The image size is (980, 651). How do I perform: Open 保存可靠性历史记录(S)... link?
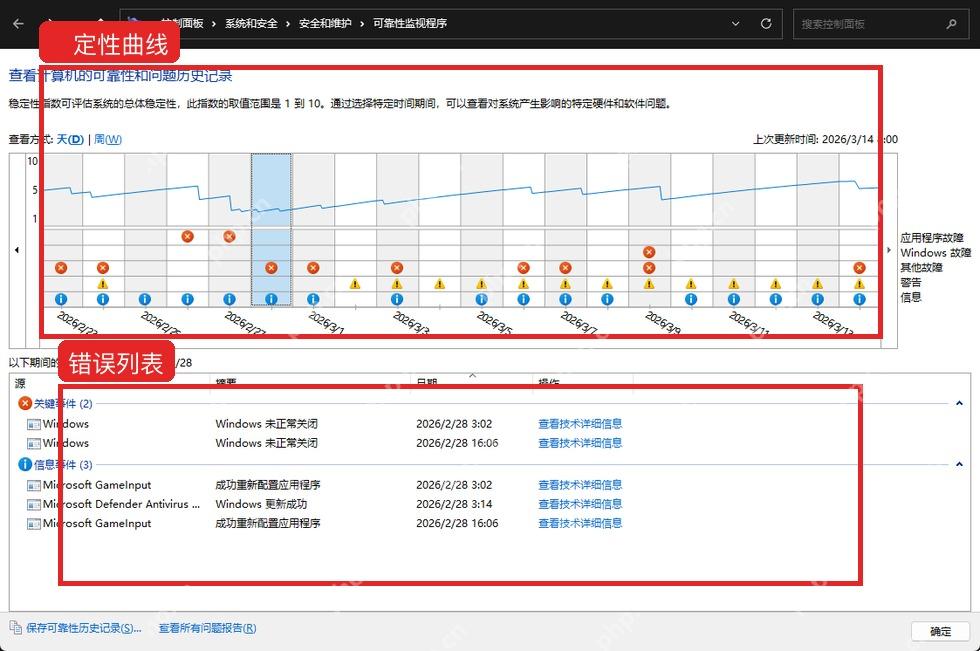[x=84, y=628]
